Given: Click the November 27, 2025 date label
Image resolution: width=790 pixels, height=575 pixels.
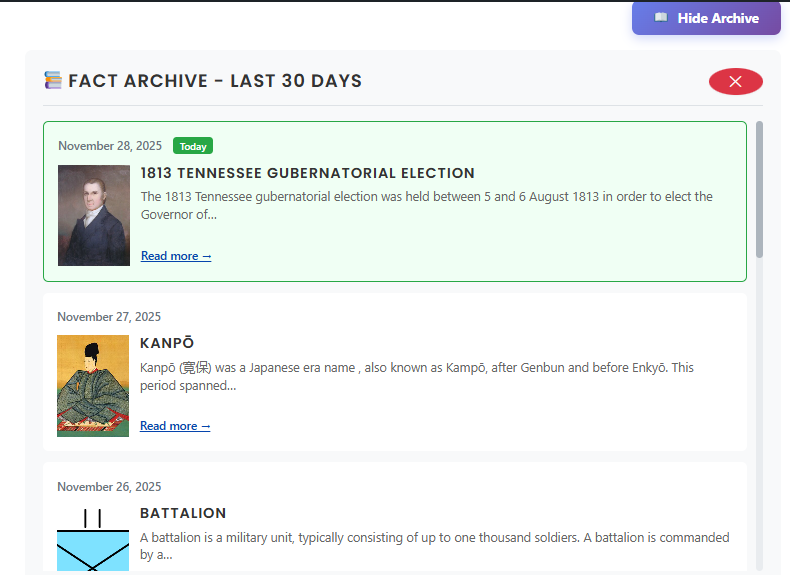Looking at the screenshot, I should tap(109, 317).
